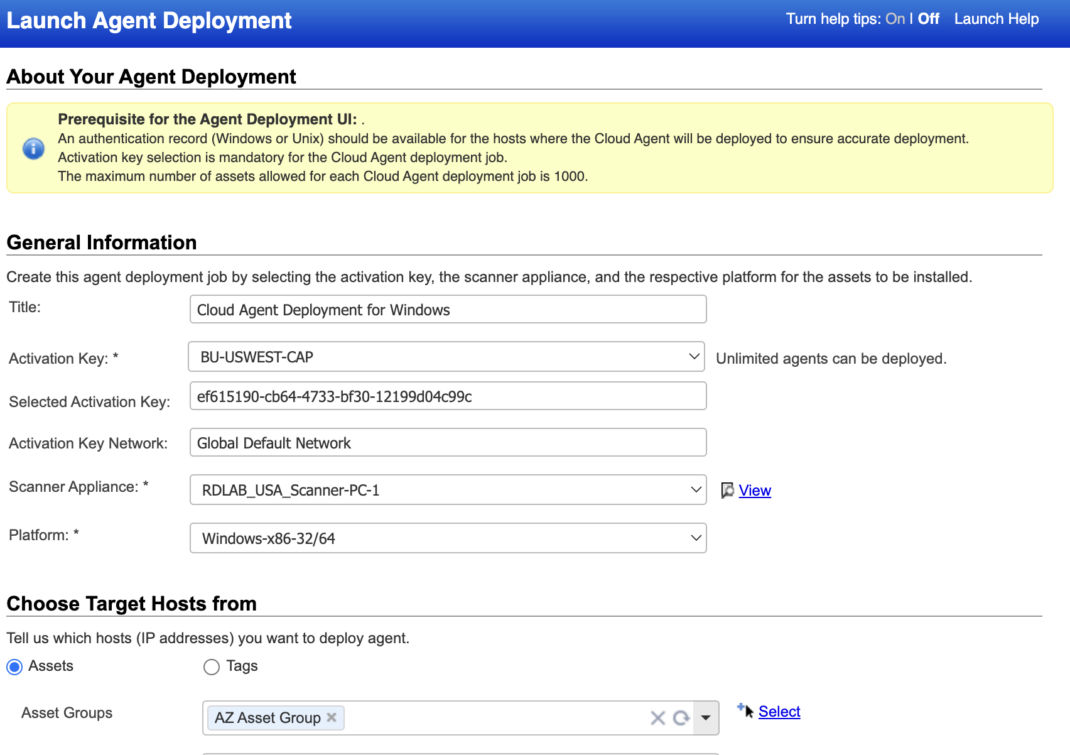This screenshot has height=755, width=1070.
Task: Clear the Asset Groups field with the X icon
Action: click(657, 717)
